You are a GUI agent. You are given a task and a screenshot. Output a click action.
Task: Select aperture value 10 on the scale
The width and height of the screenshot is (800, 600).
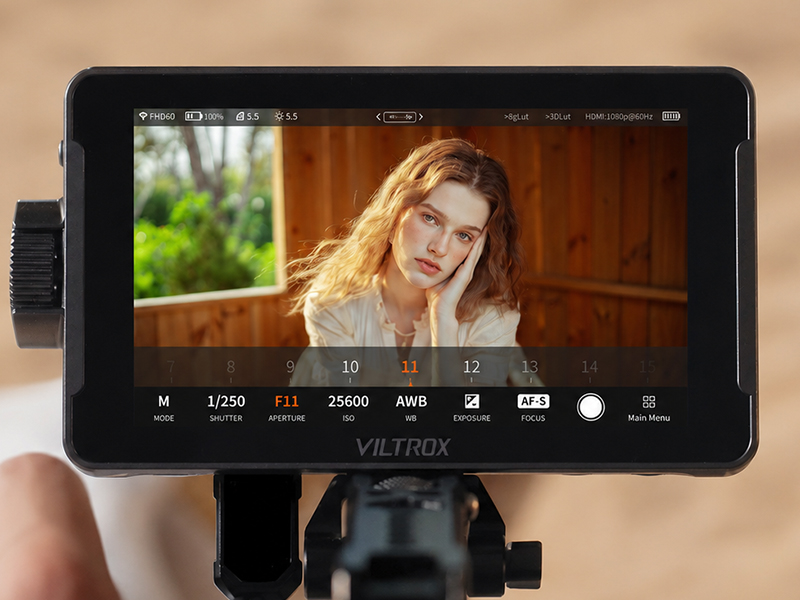[x=350, y=367]
